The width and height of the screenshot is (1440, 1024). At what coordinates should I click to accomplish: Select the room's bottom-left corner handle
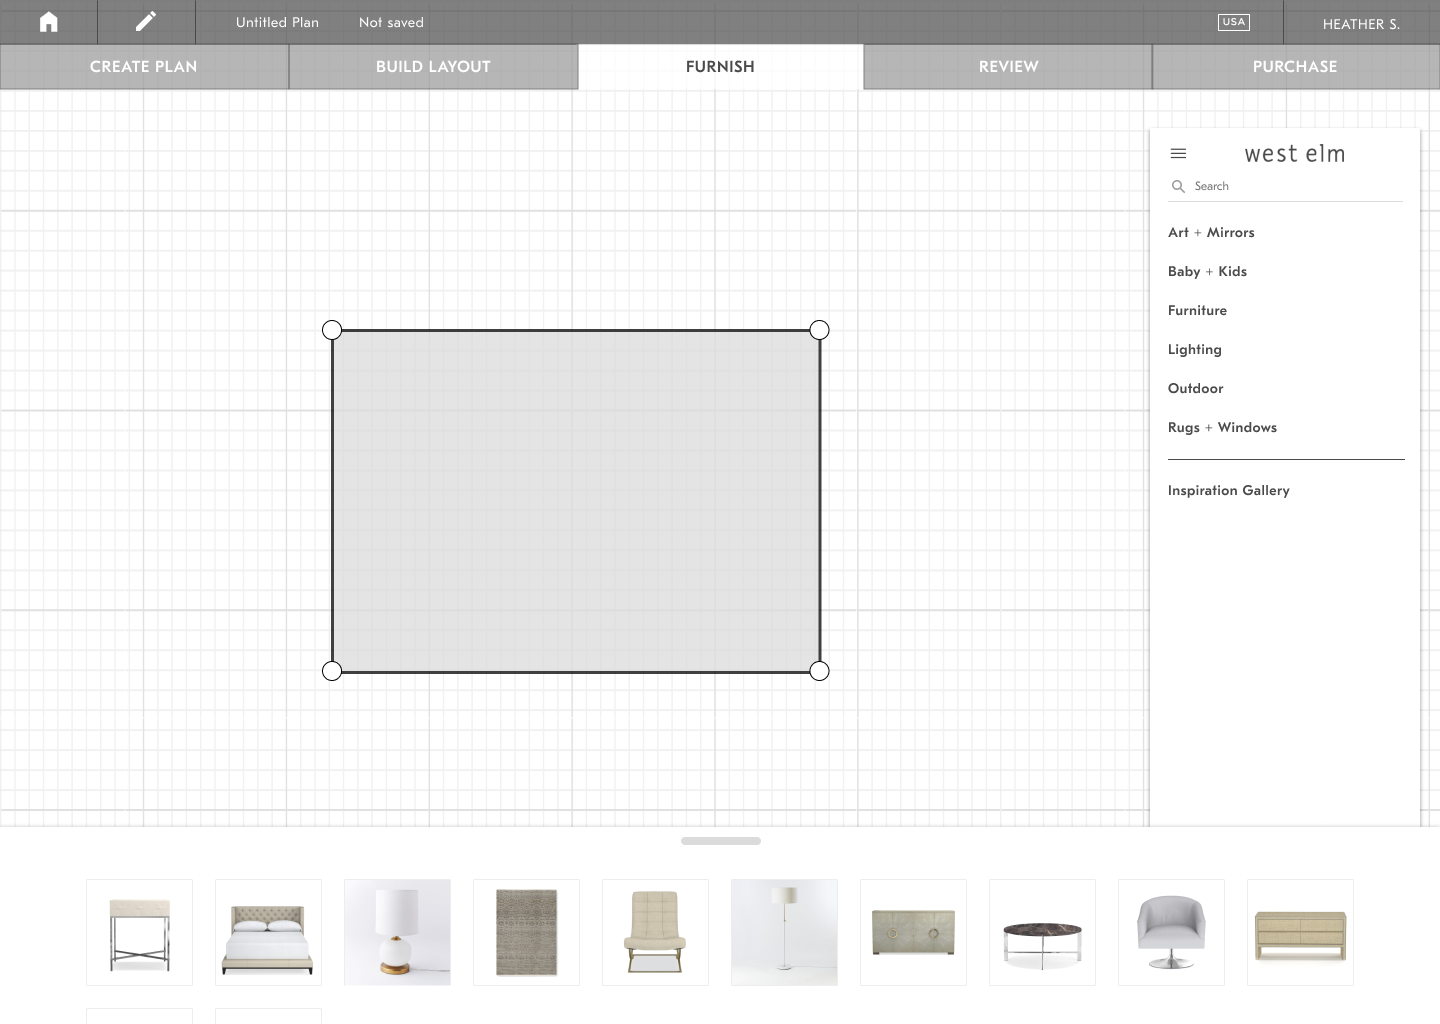[332, 671]
